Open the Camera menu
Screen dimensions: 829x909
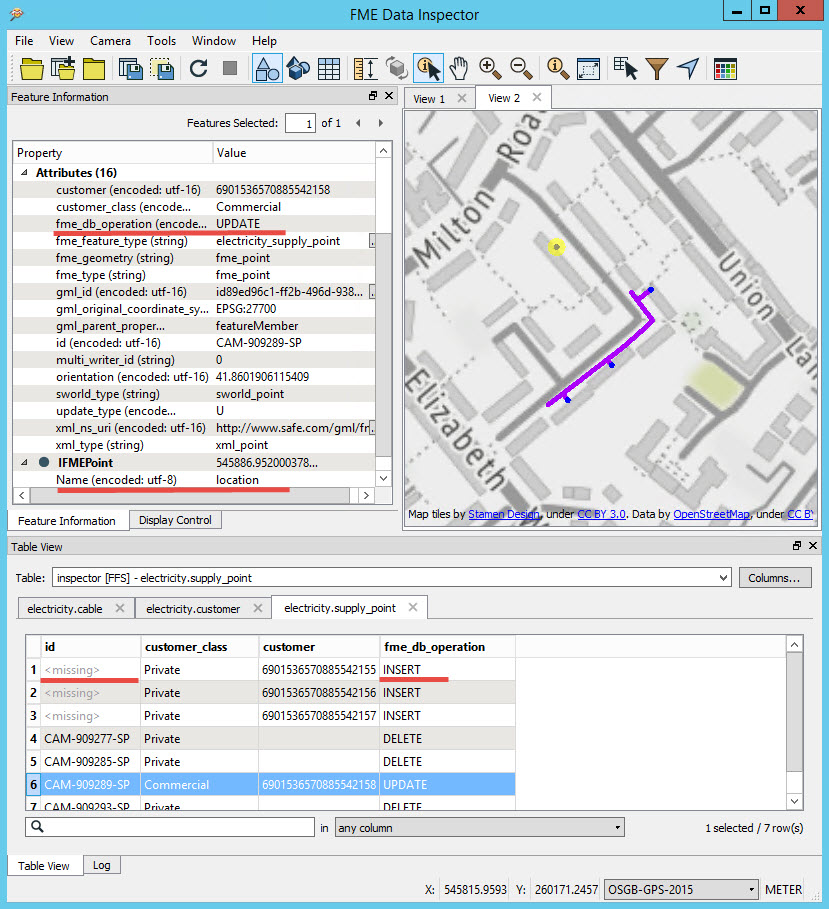coord(110,41)
